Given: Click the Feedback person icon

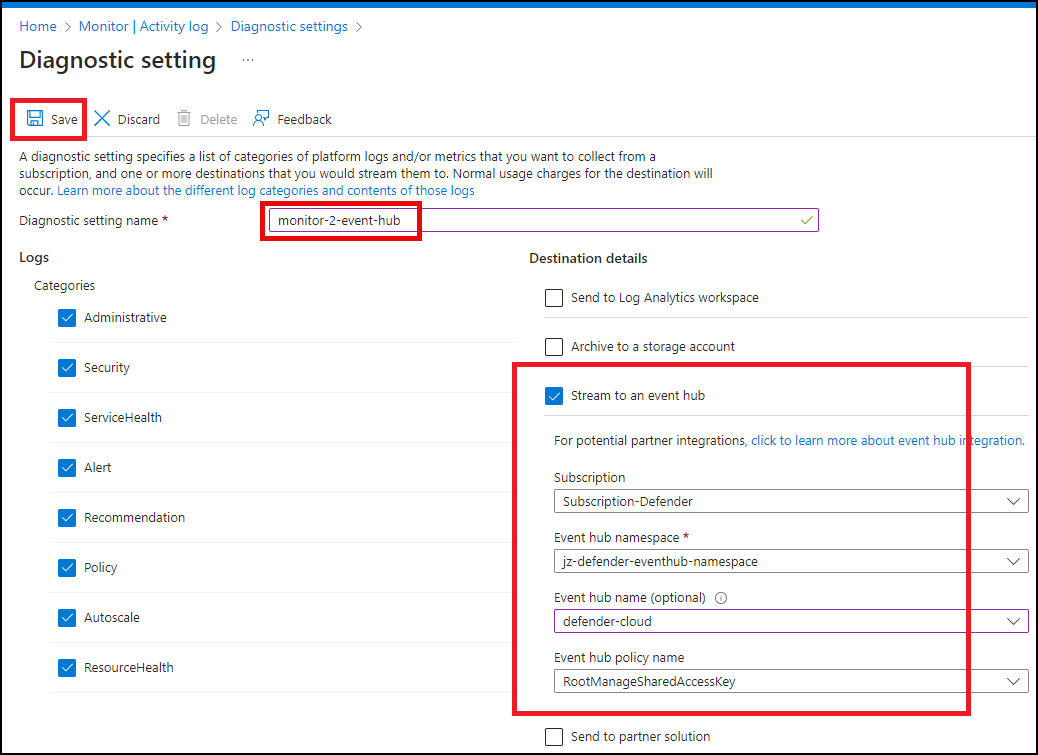Looking at the screenshot, I should 261,119.
